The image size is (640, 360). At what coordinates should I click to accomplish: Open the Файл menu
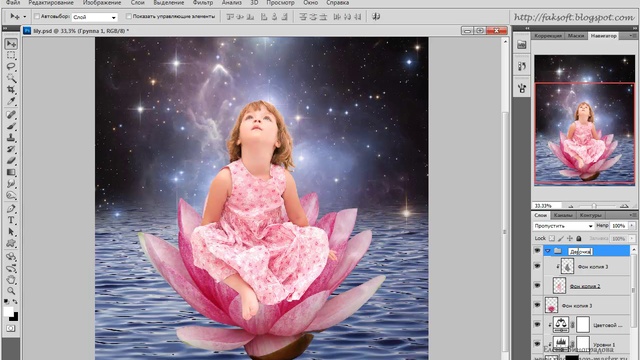(x=13, y=2)
